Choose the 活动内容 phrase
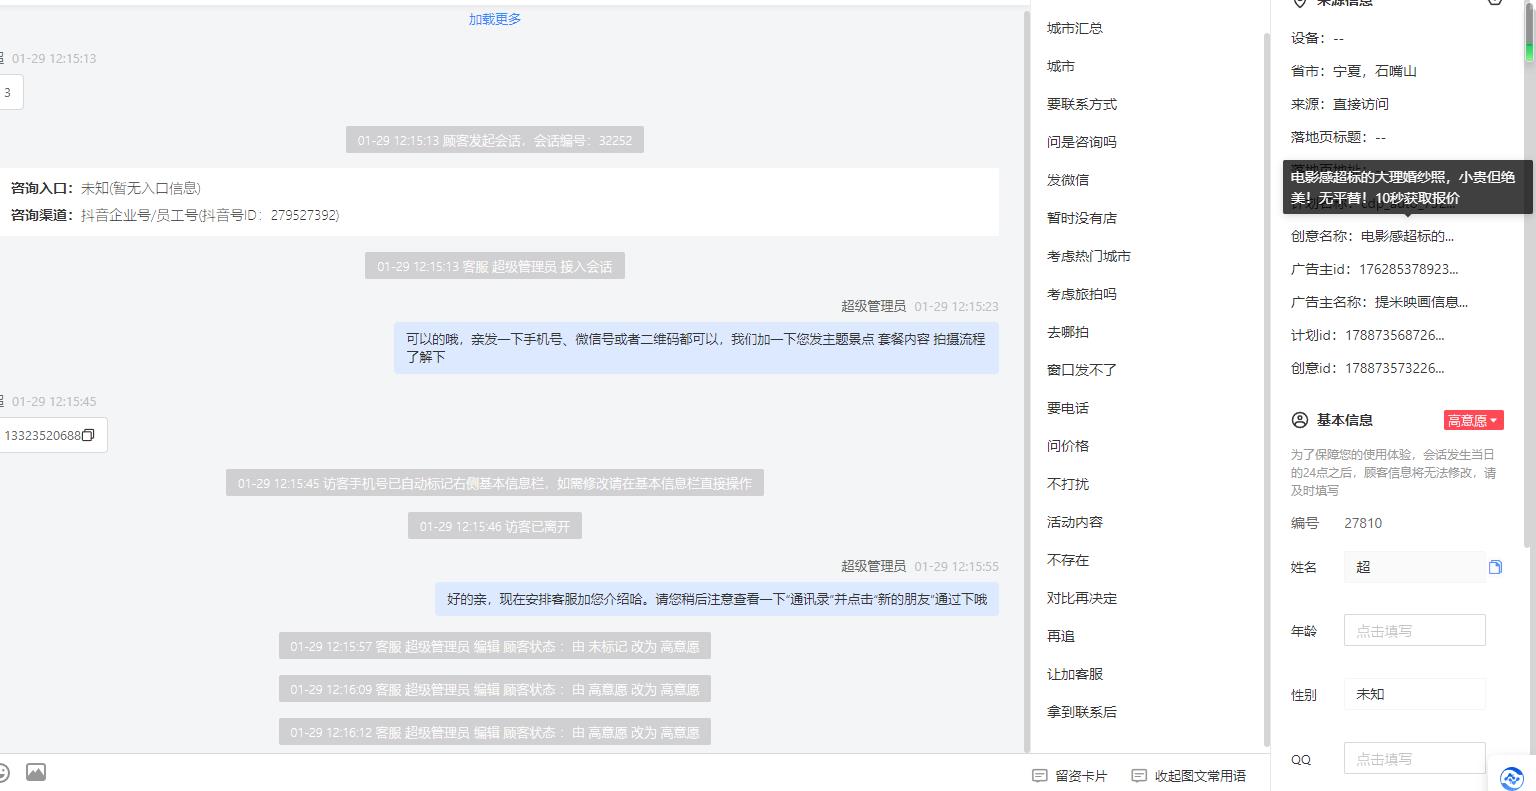Screen dimensions: 1536x791 click(1075, 522)
